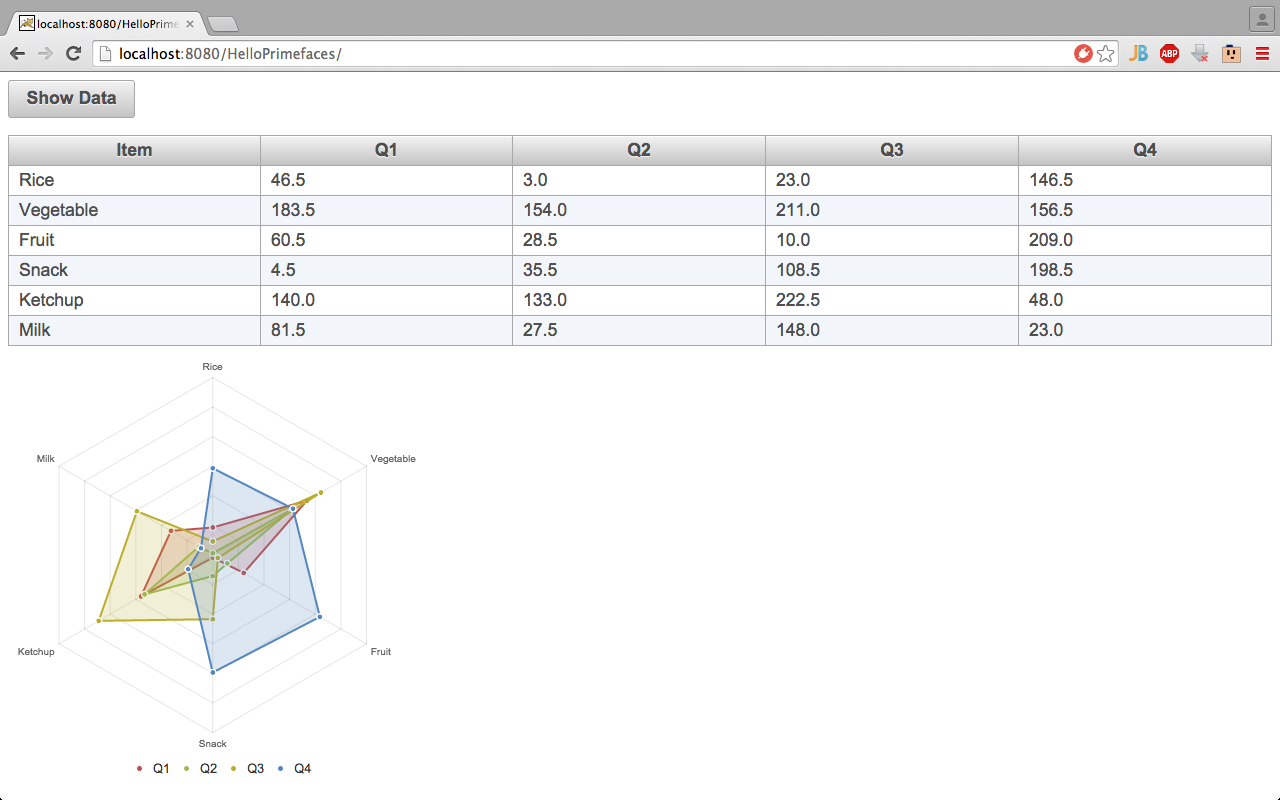Click the page info icon in the address bar
The width and height of the screenshot is (1280, 800).
tap(105, 53)
